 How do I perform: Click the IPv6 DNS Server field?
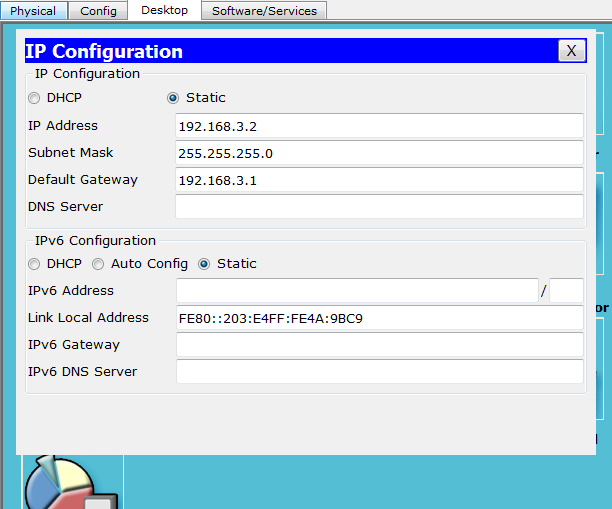380,372
